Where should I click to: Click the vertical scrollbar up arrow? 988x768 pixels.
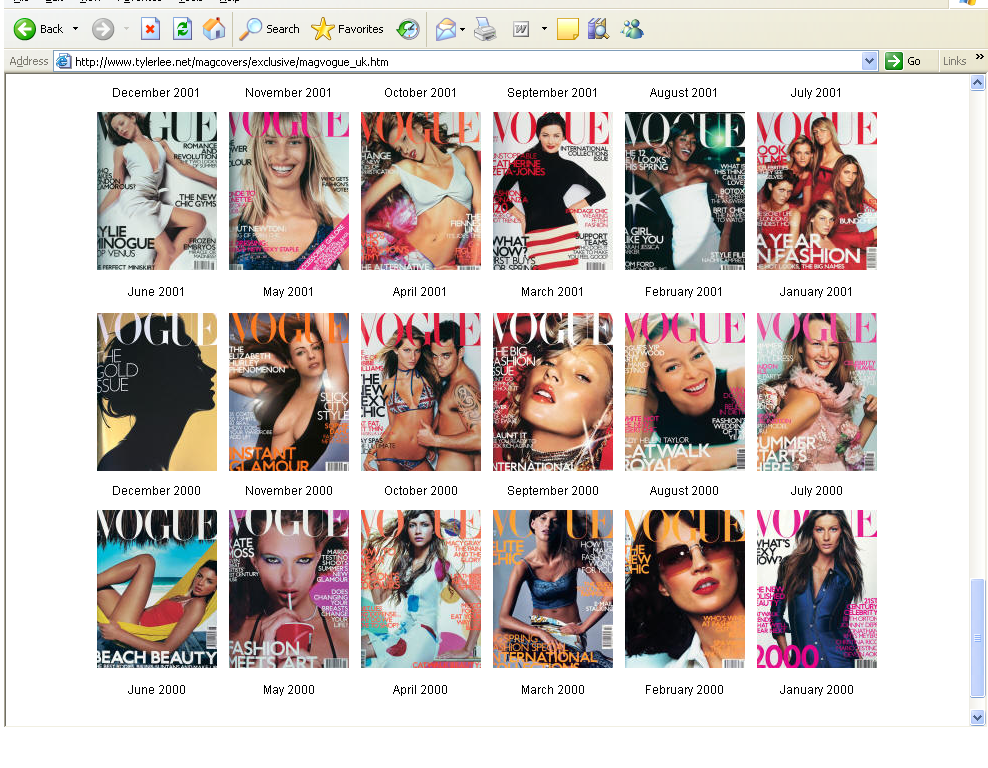click(x=977, y=83)
